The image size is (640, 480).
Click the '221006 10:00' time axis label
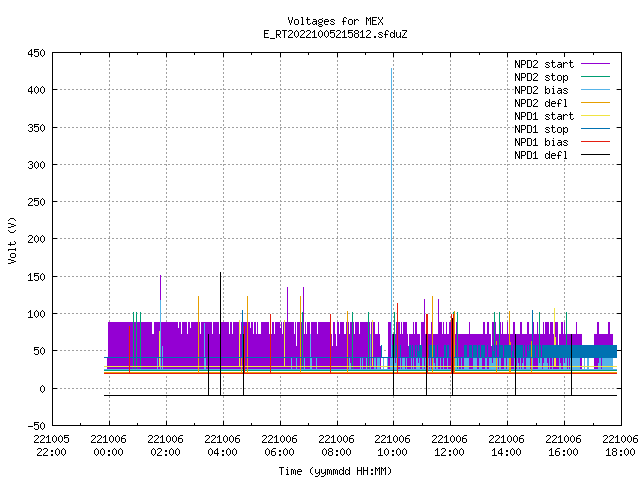click(x=393, y=446)
